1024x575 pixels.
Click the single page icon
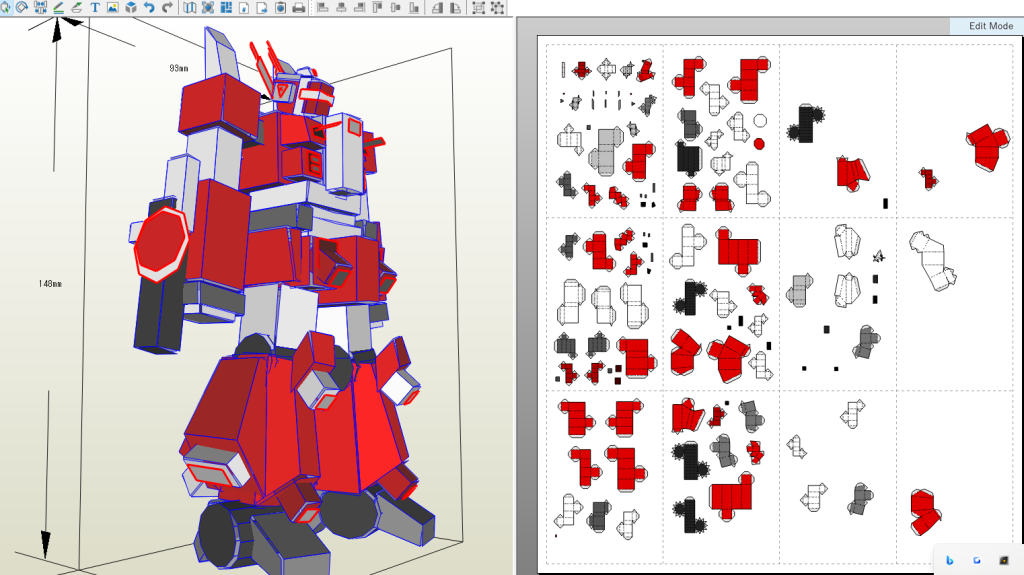click(244, 7)
